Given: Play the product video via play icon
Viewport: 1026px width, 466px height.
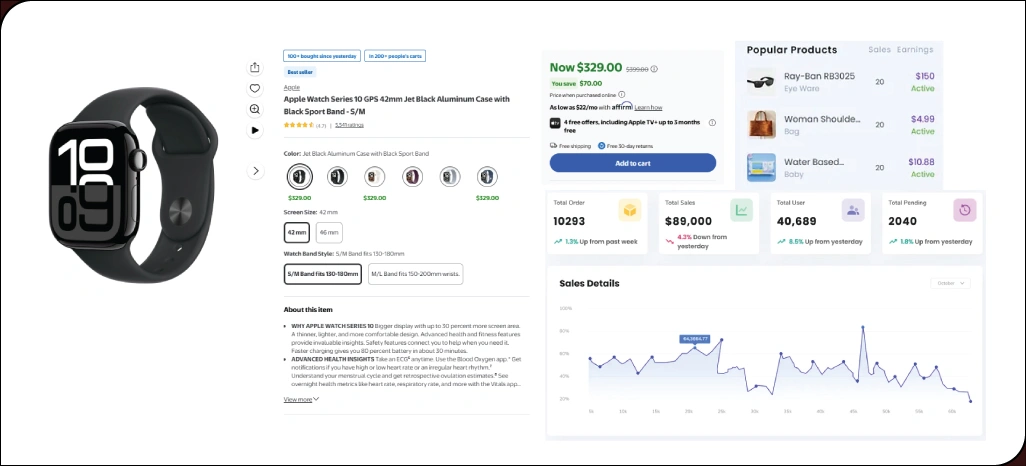Looking at the screenshot, I should [x=255, y=130].
